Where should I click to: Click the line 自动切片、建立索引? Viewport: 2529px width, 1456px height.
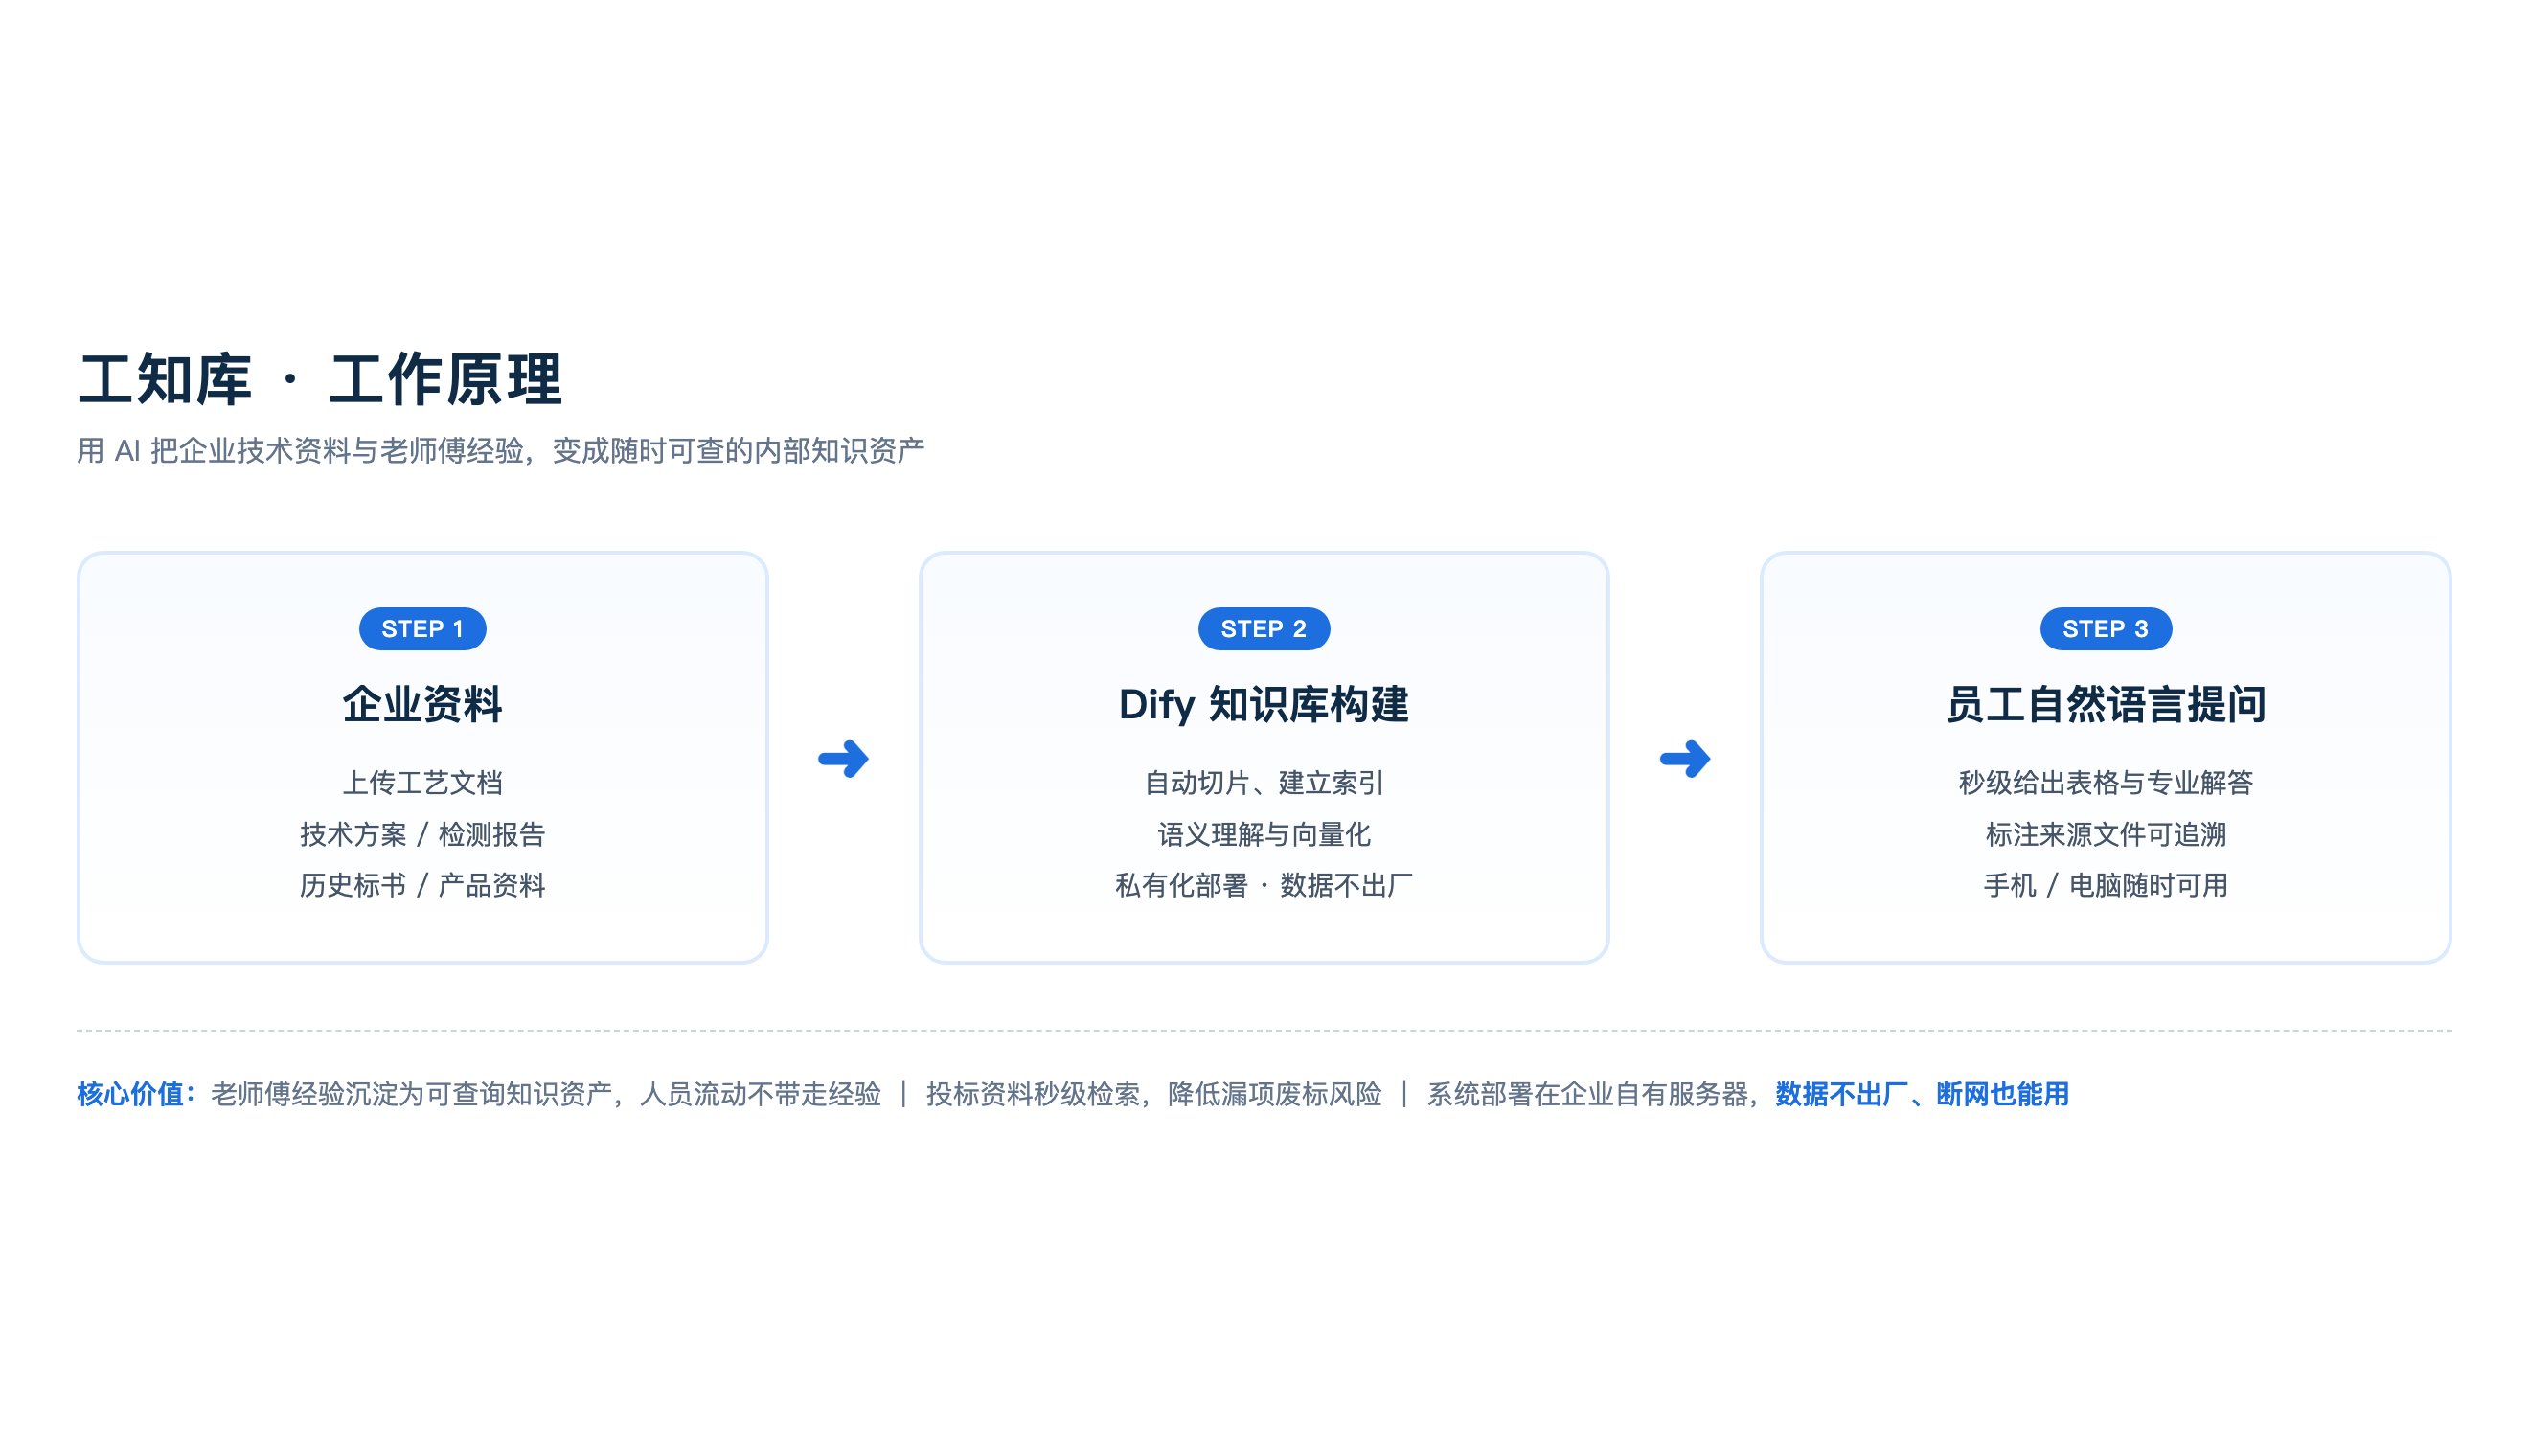click(1263, 782)
